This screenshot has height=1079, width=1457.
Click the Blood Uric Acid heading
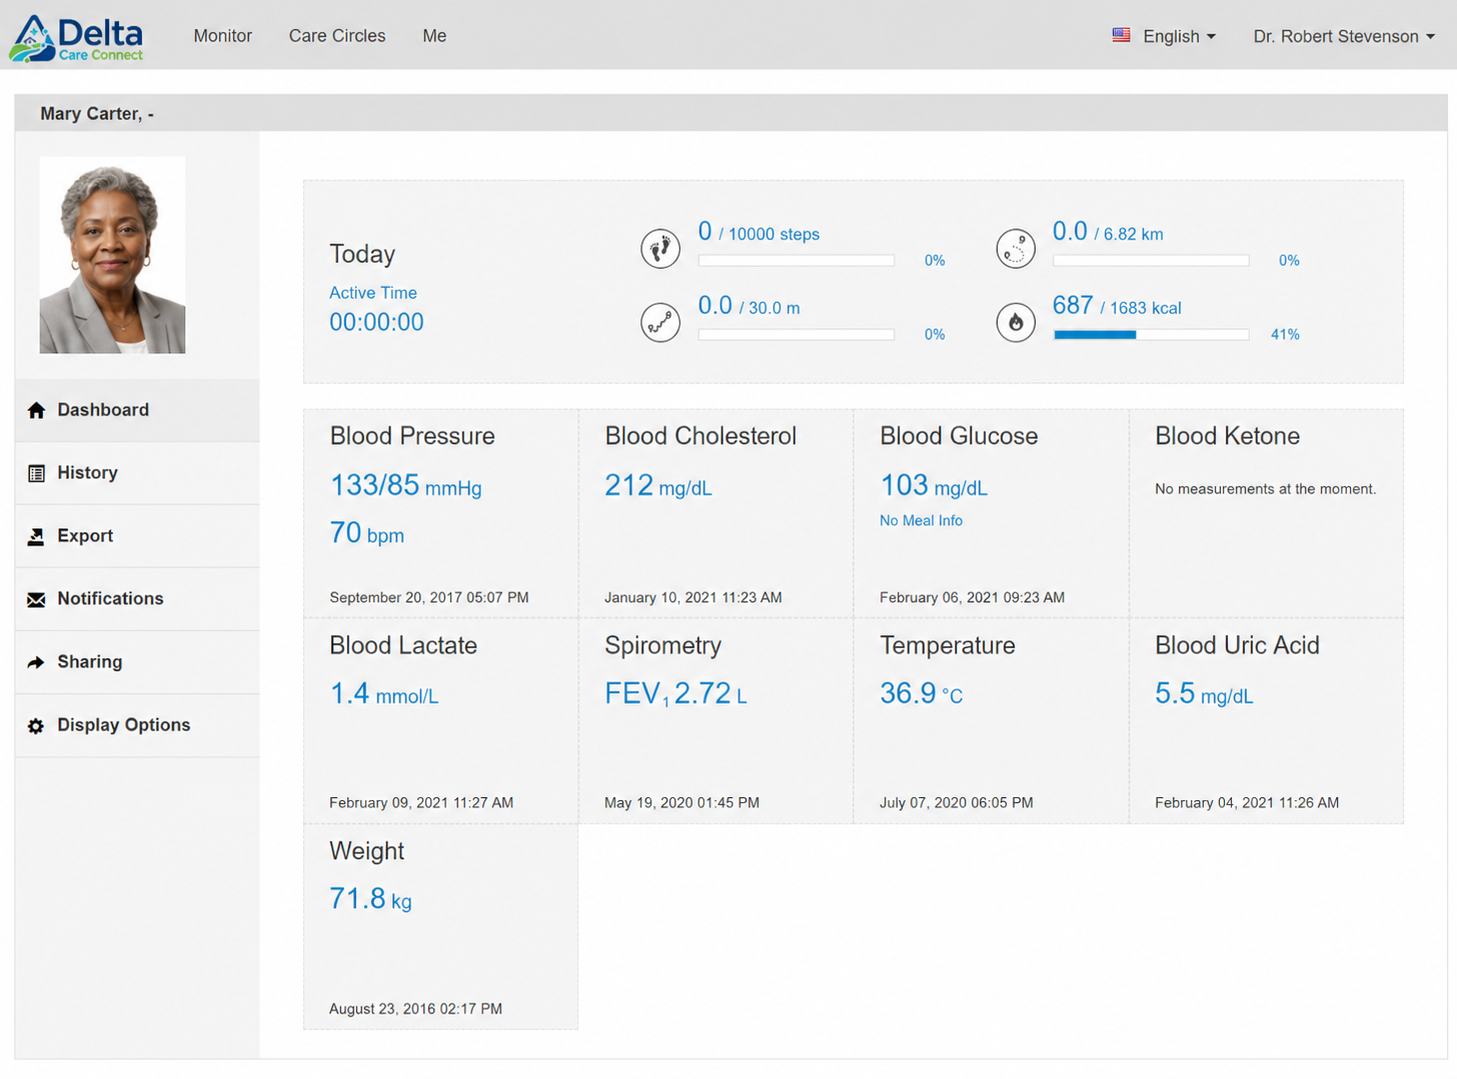[1237, 645]
